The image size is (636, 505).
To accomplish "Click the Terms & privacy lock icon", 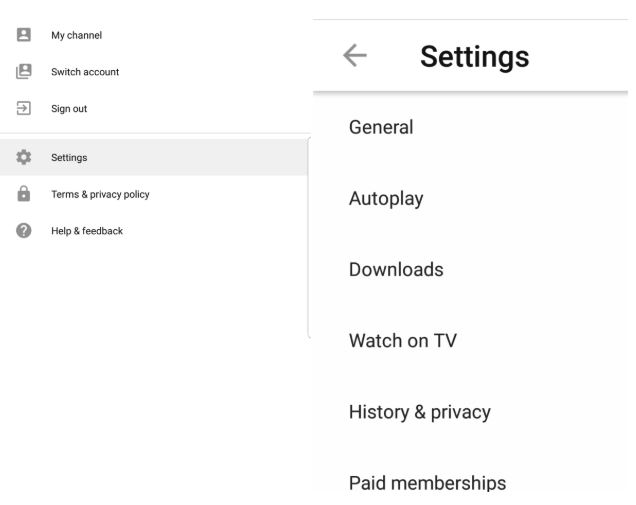I will tap(24, 193).
